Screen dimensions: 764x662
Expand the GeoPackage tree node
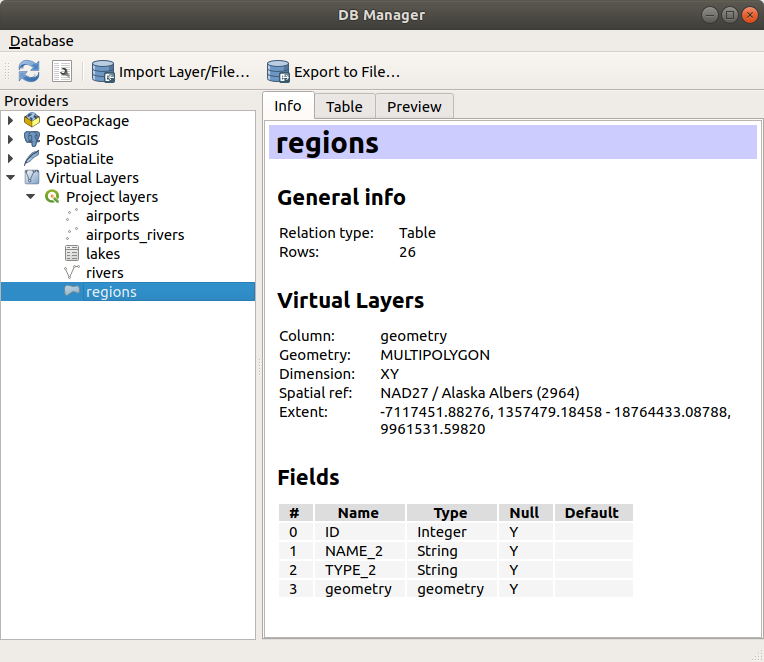pyautogui.click(x=11, y=121)
